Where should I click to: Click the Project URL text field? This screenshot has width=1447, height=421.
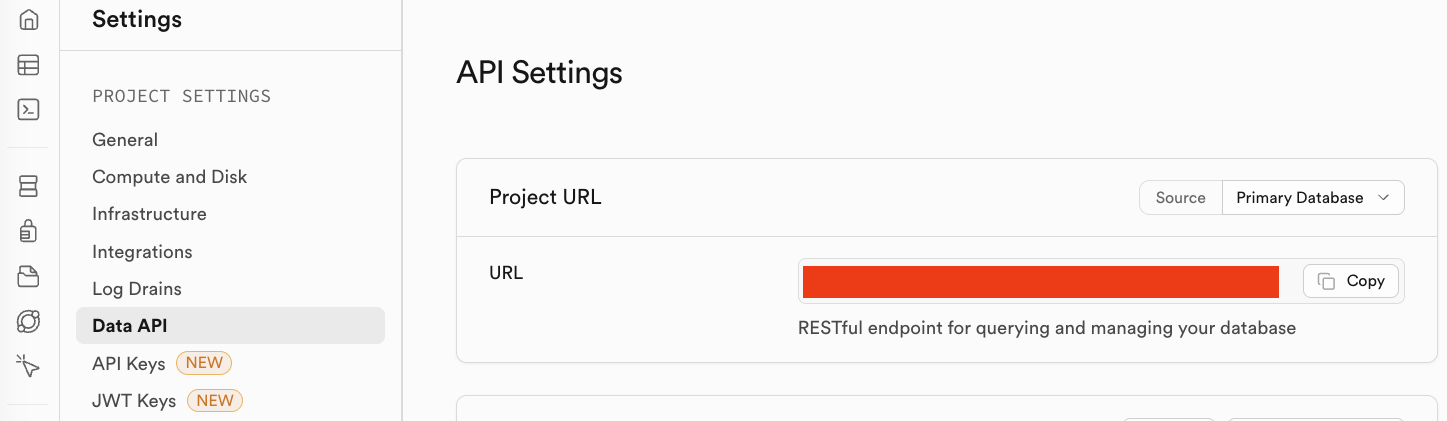coord(1040,282)
